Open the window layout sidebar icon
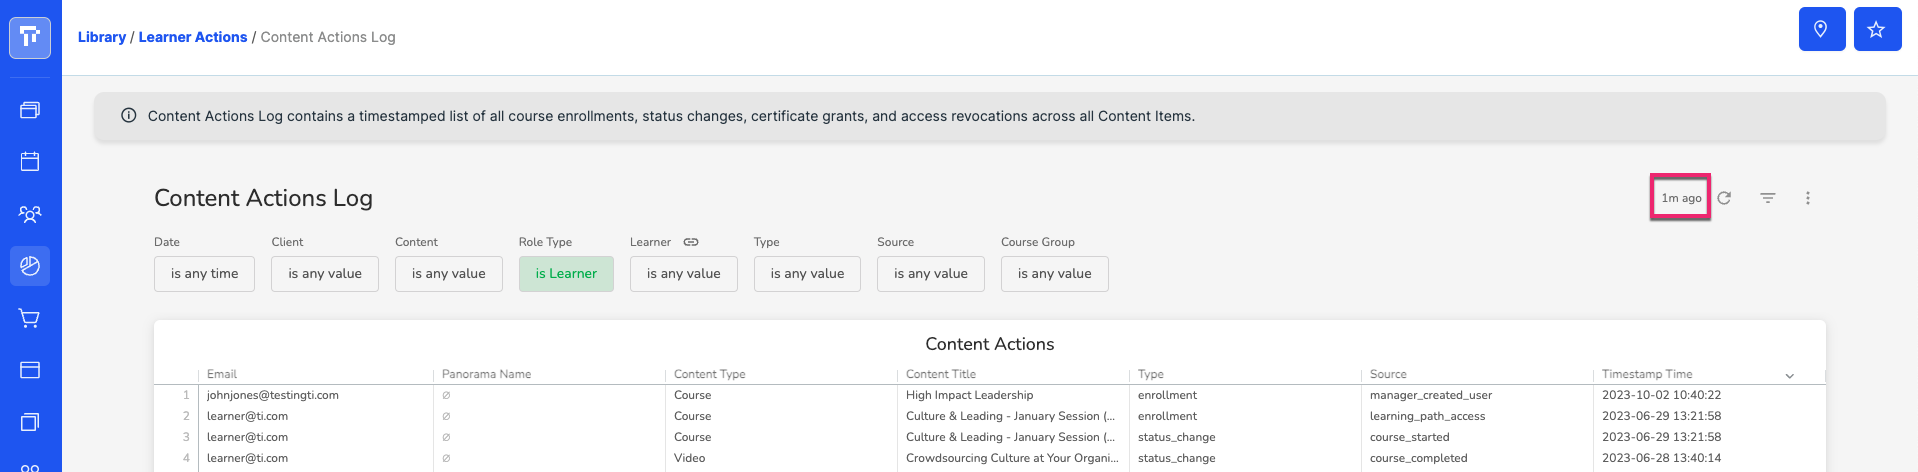This screenshot has width=1918, height=472. 30,370
